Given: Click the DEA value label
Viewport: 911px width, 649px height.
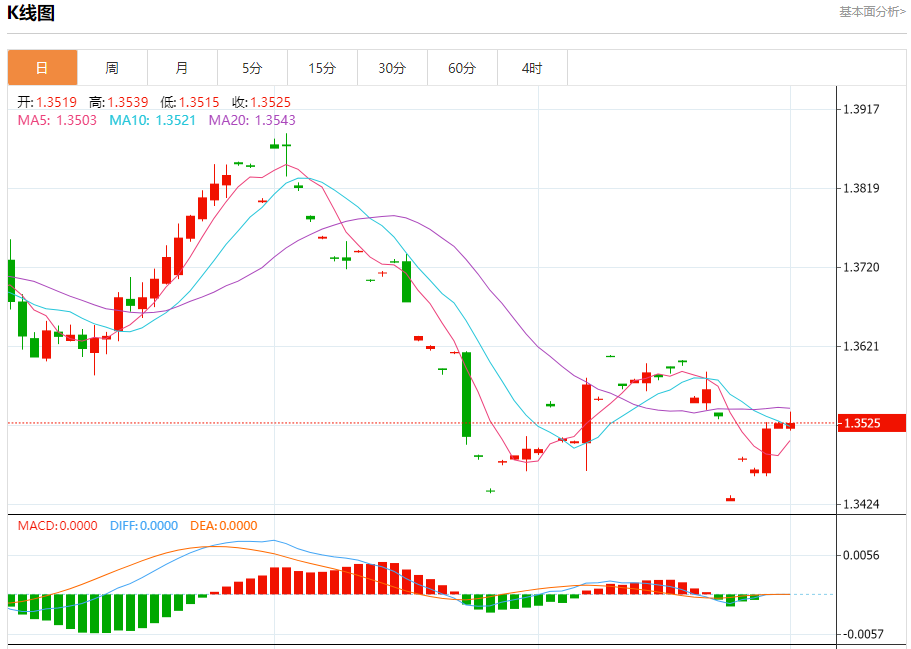Looking at the screenshot, I should click(x=224, y=526).
